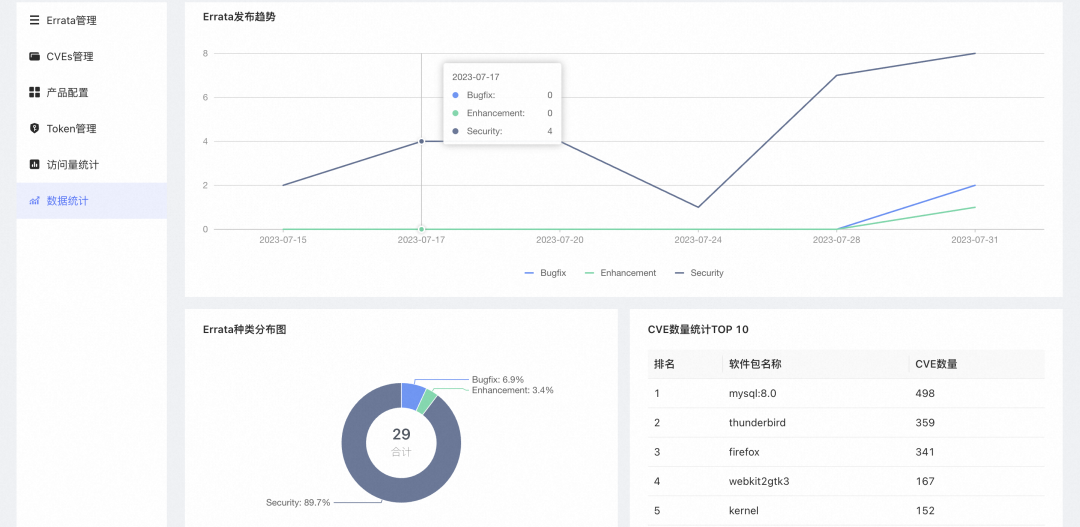This screenshot has width=1080, height=527.
Task: Click the 2023-07-31 axis label
Action: (x=975, y=240)
